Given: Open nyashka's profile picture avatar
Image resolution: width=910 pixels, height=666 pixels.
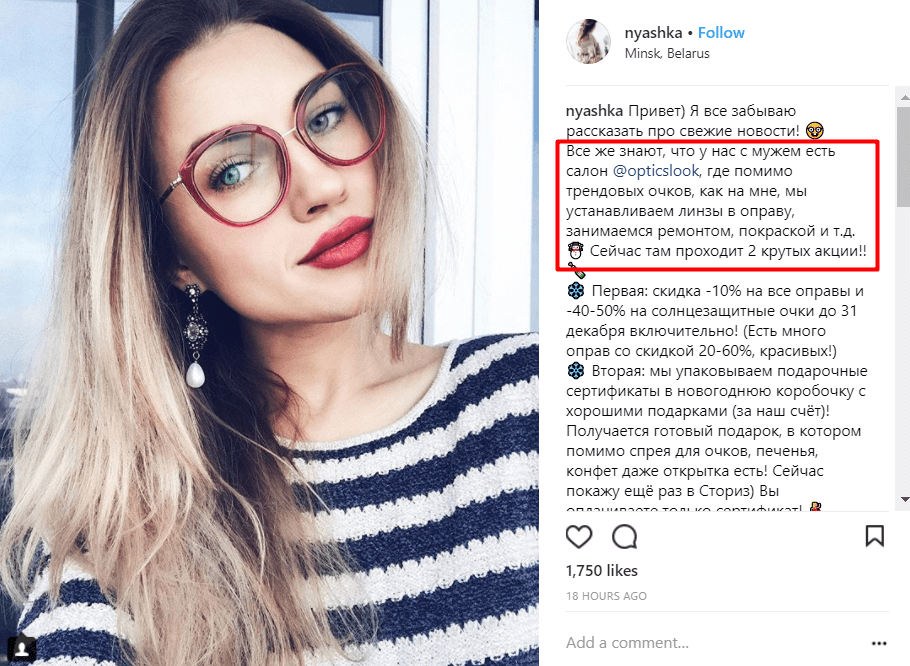Looking at the screenshot, I should 588,42.
